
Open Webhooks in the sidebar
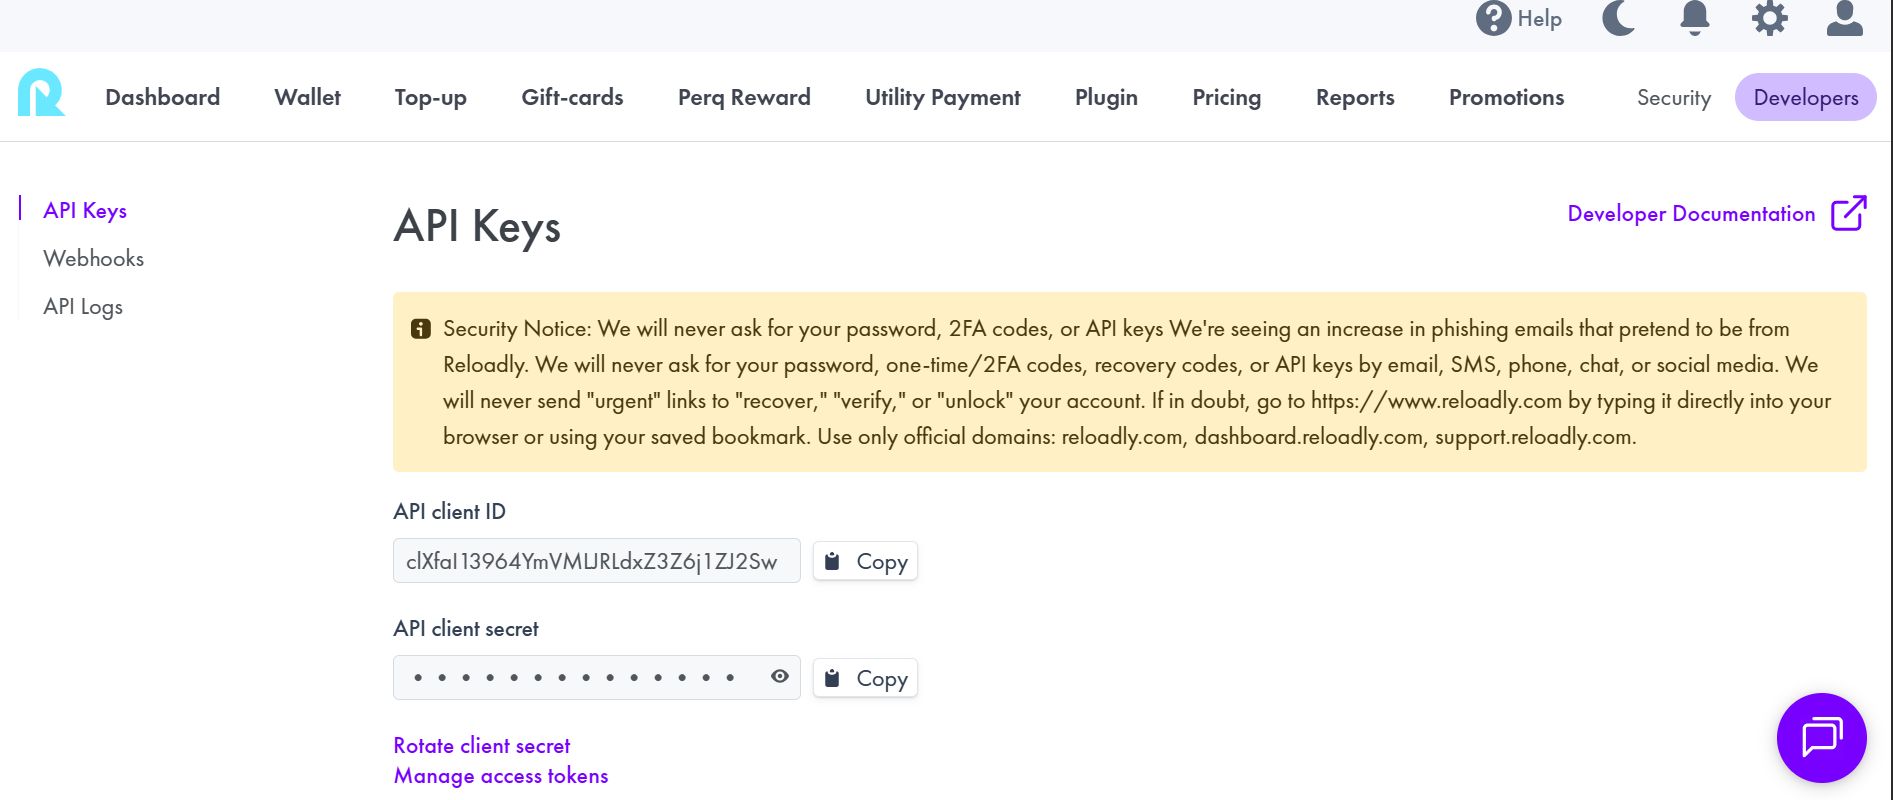[93, 258]
